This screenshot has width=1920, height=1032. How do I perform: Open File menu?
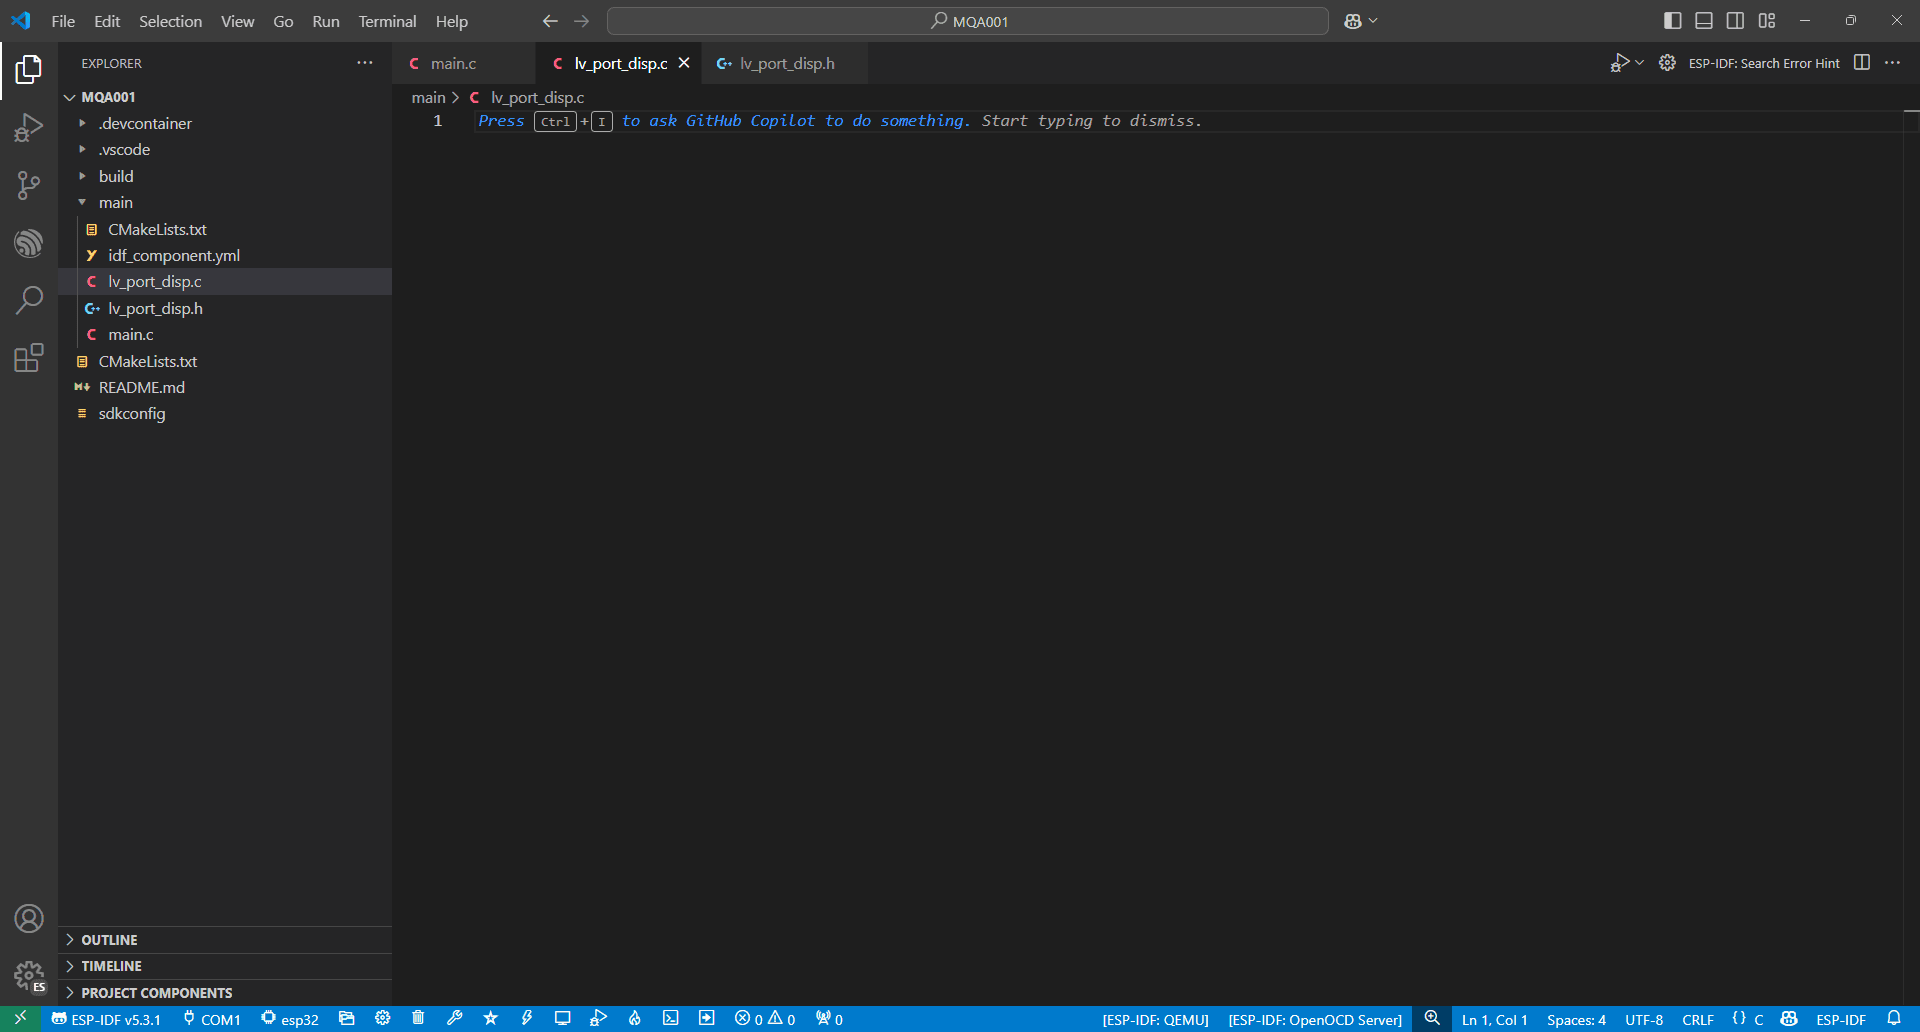(63, 21)
